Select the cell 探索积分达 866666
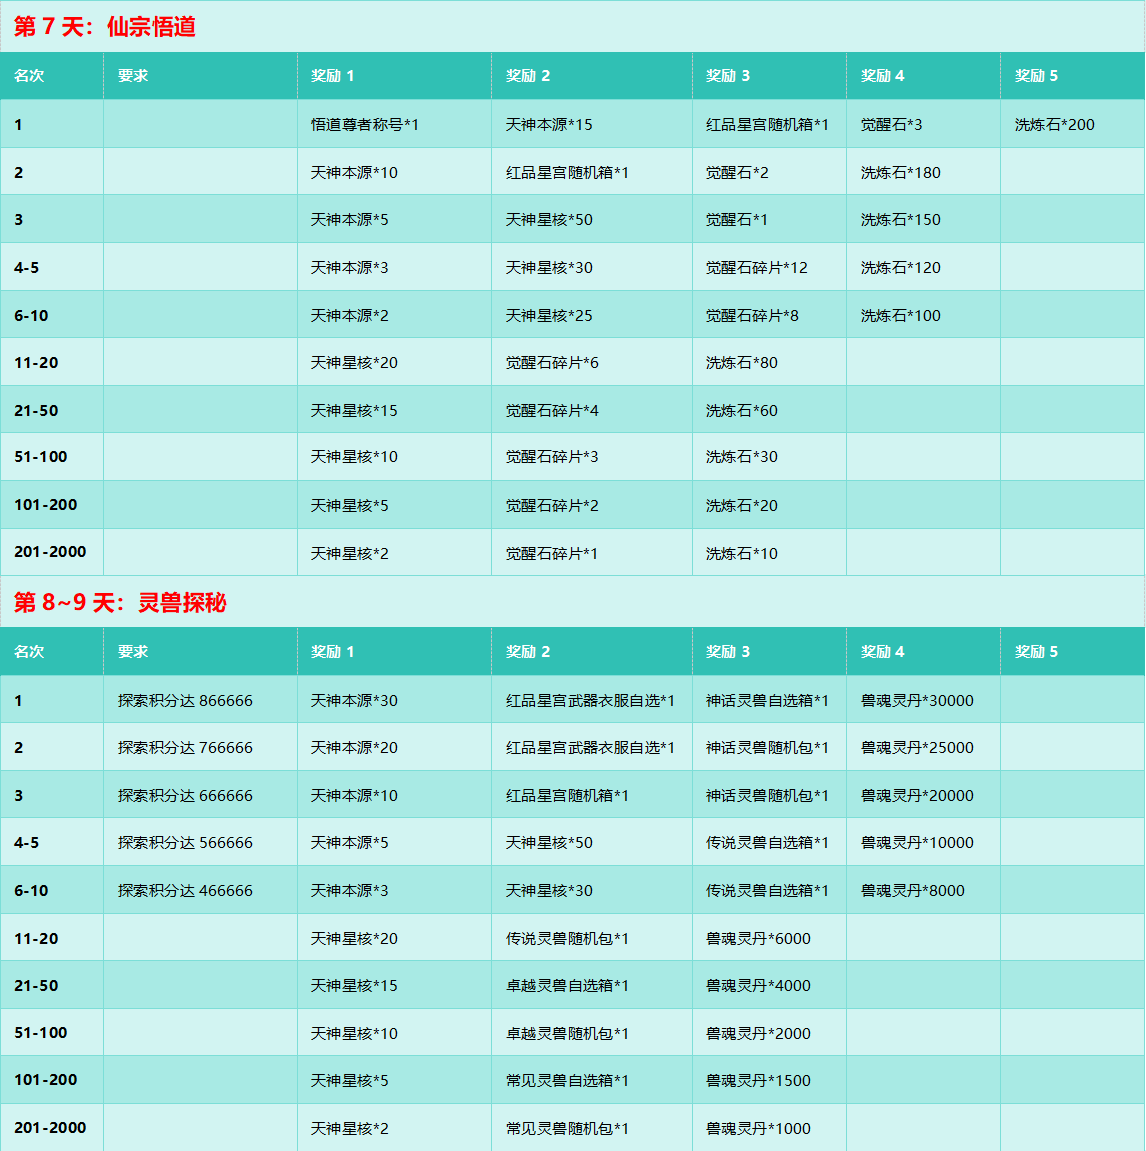The height and width of the screenshot is (1151, 1146). coord(200,700)
